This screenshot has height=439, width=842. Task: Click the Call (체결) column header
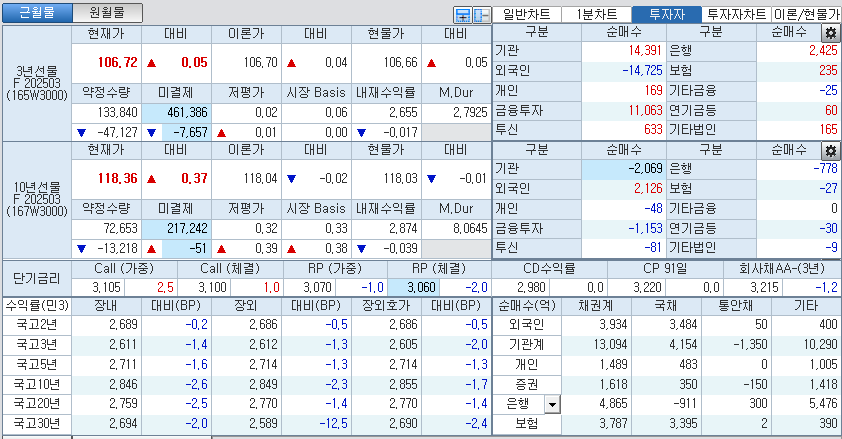pyautogui.click(x=230, y=268)
